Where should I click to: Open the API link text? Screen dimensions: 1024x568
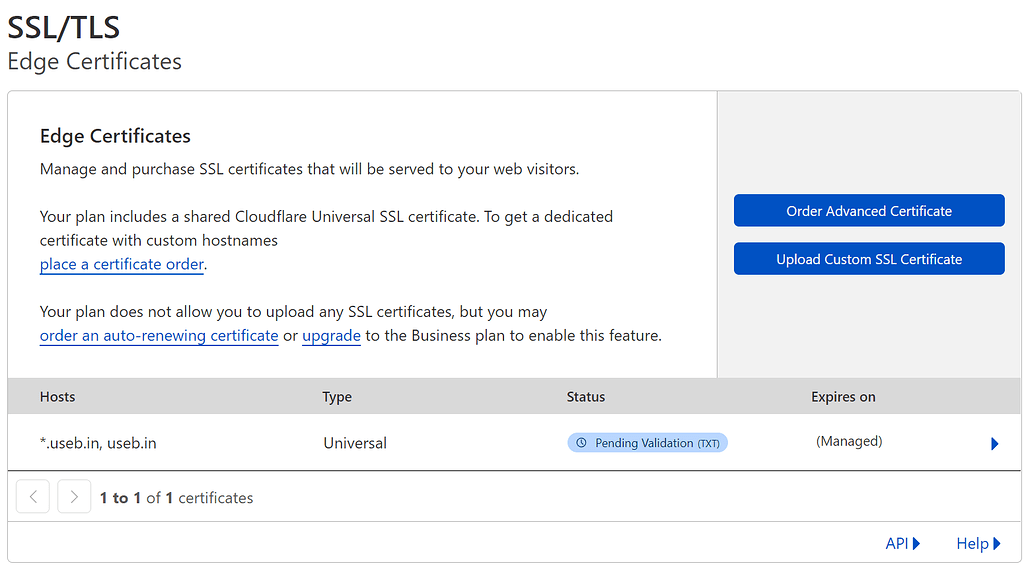click(x=897, y=544)
